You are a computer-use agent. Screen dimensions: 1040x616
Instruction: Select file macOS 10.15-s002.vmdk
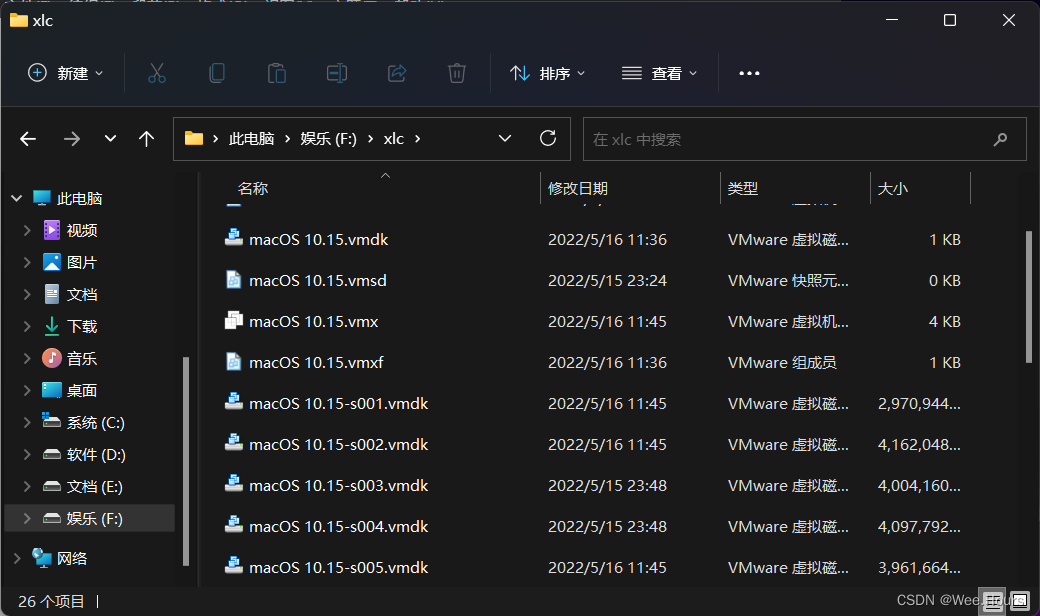[338, 444]
